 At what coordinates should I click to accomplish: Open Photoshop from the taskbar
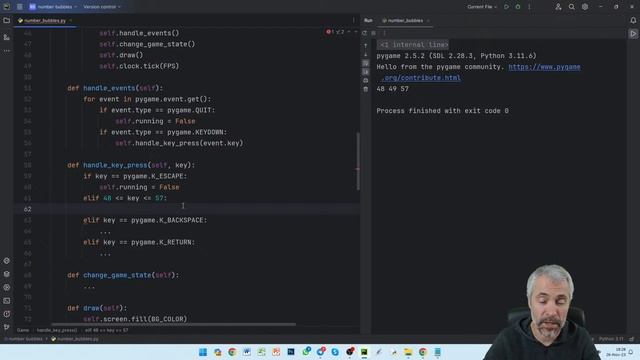point(291,352)
